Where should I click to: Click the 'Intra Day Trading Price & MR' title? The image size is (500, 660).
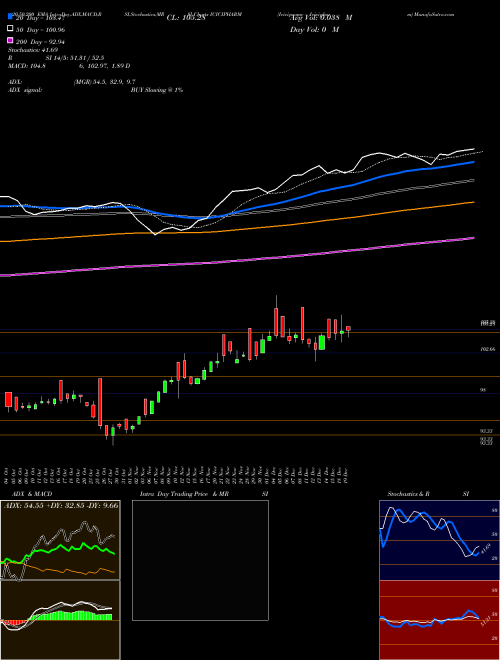[x=184, y=494]
